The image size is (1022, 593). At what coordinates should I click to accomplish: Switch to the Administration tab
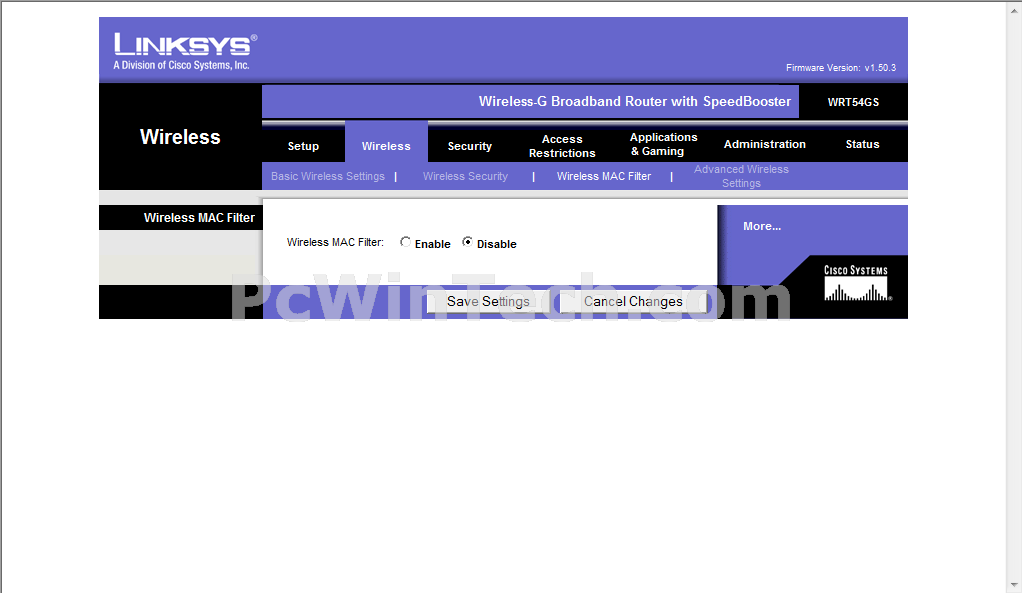pos(765,144)
